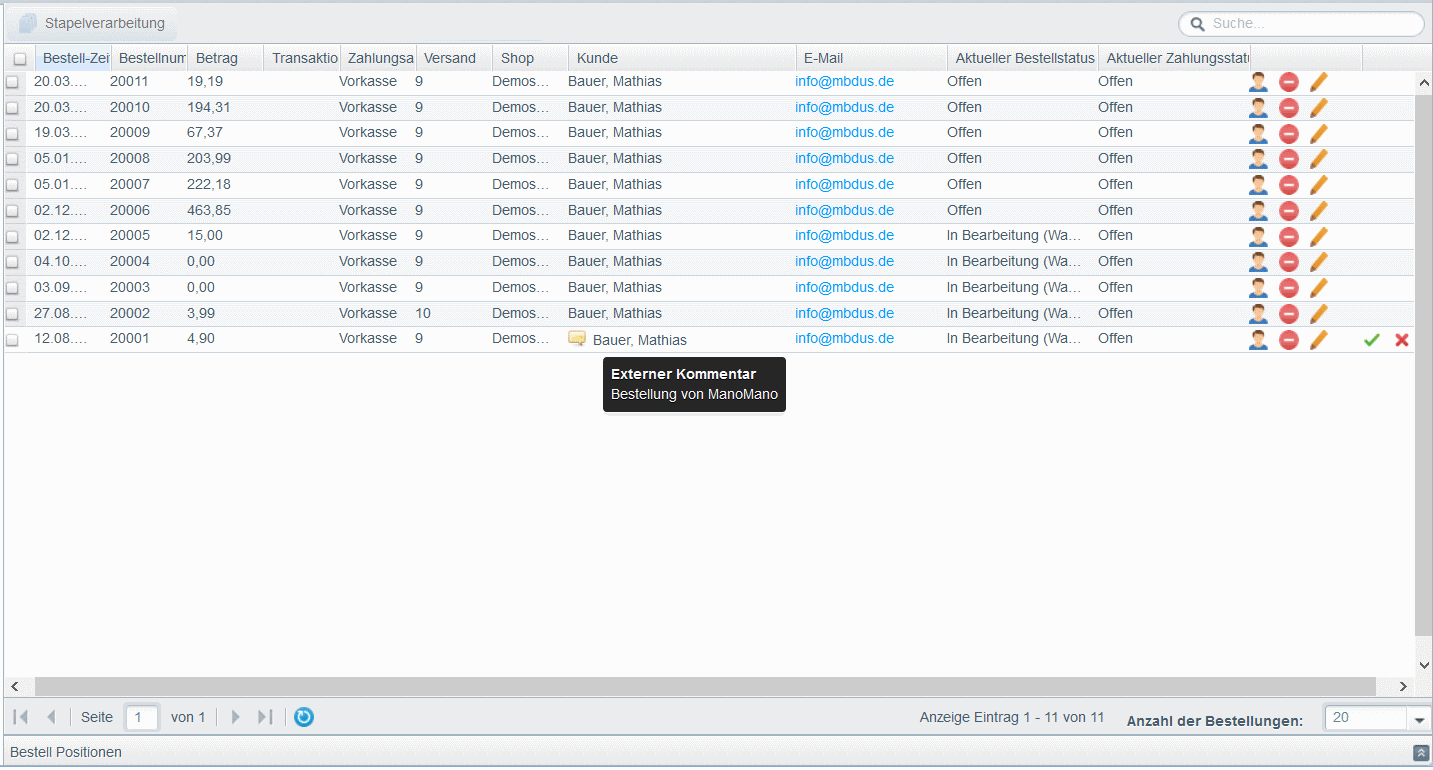Check the box for order 20008
The image size is (1433, 770).
tap(13, 159)
